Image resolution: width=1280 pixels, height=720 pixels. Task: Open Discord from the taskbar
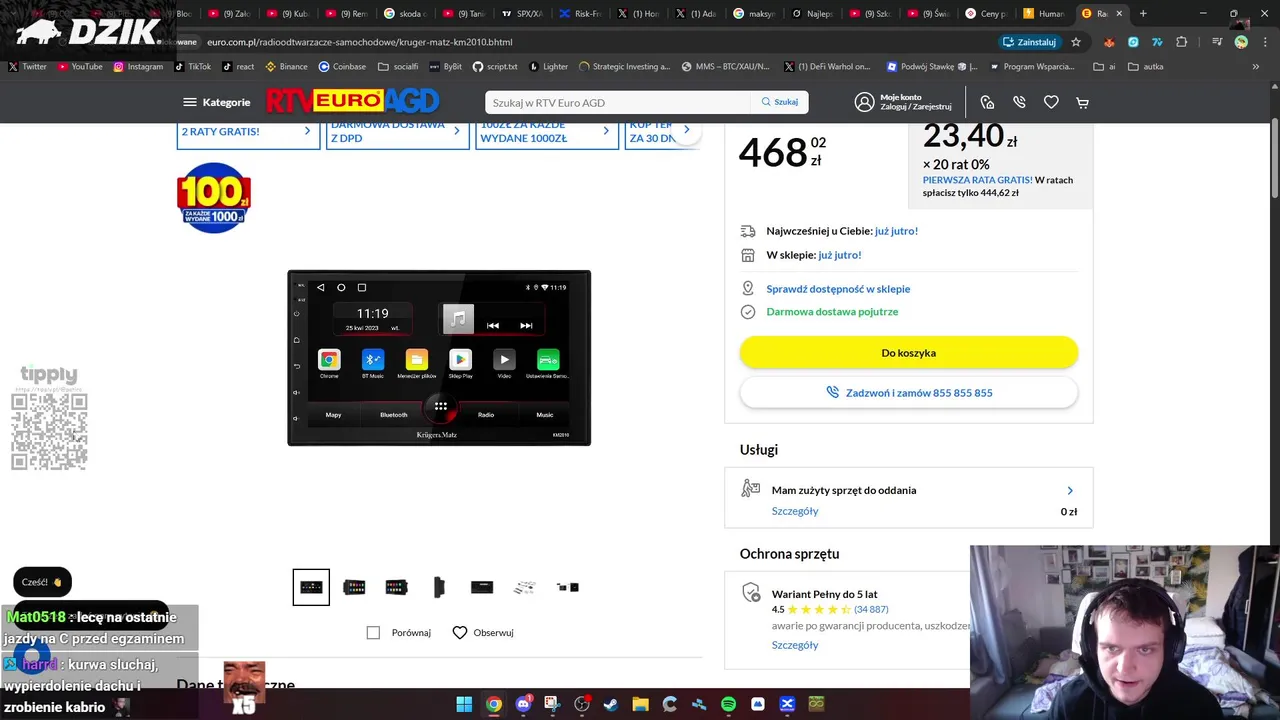click(523, 704)
